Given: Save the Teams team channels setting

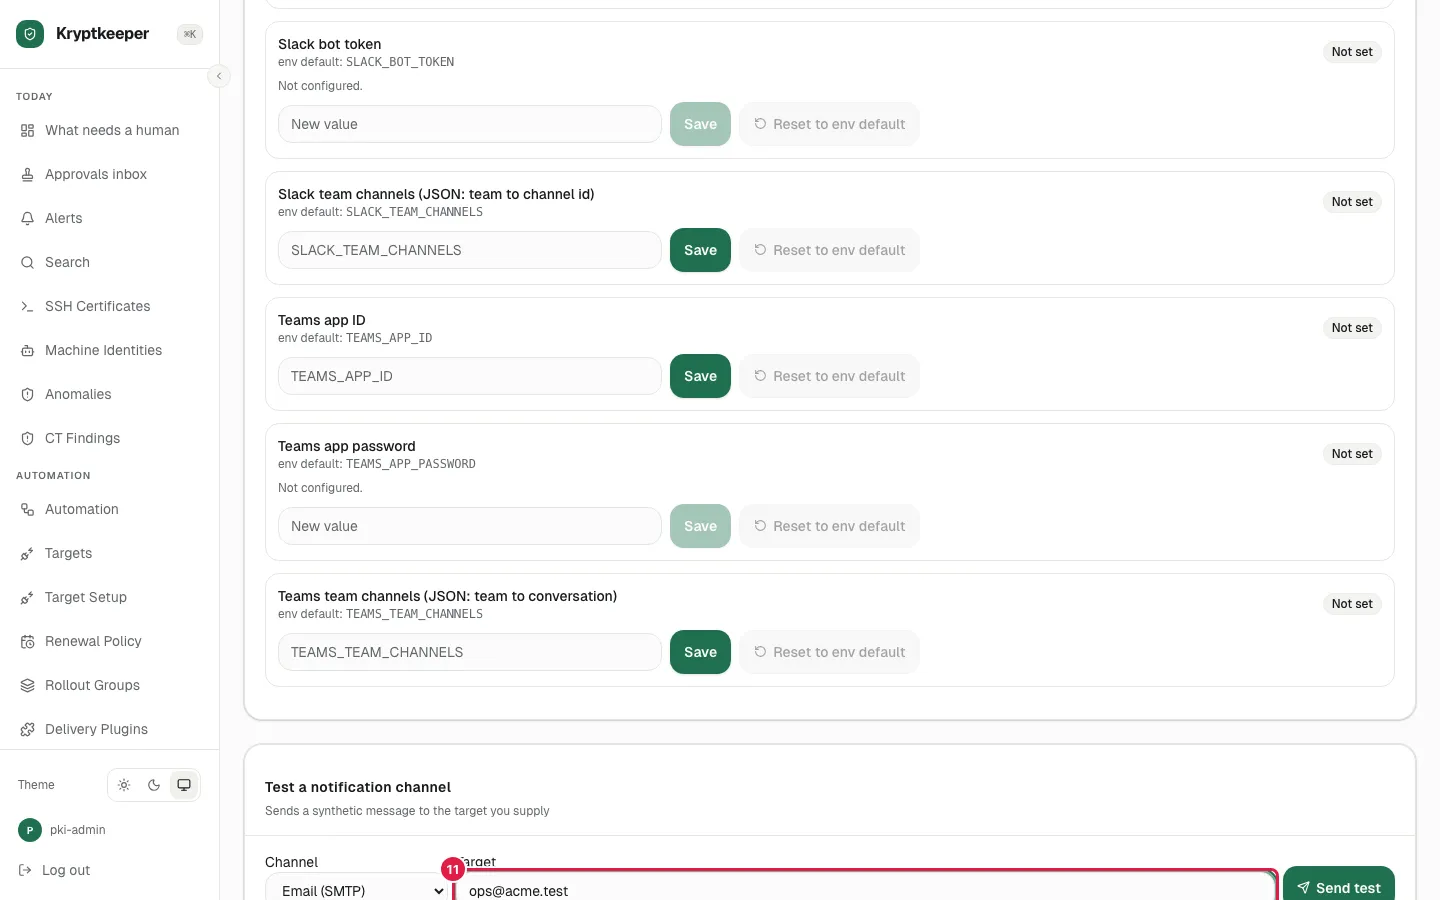Looking at the screenshot, I should point(700,653).
